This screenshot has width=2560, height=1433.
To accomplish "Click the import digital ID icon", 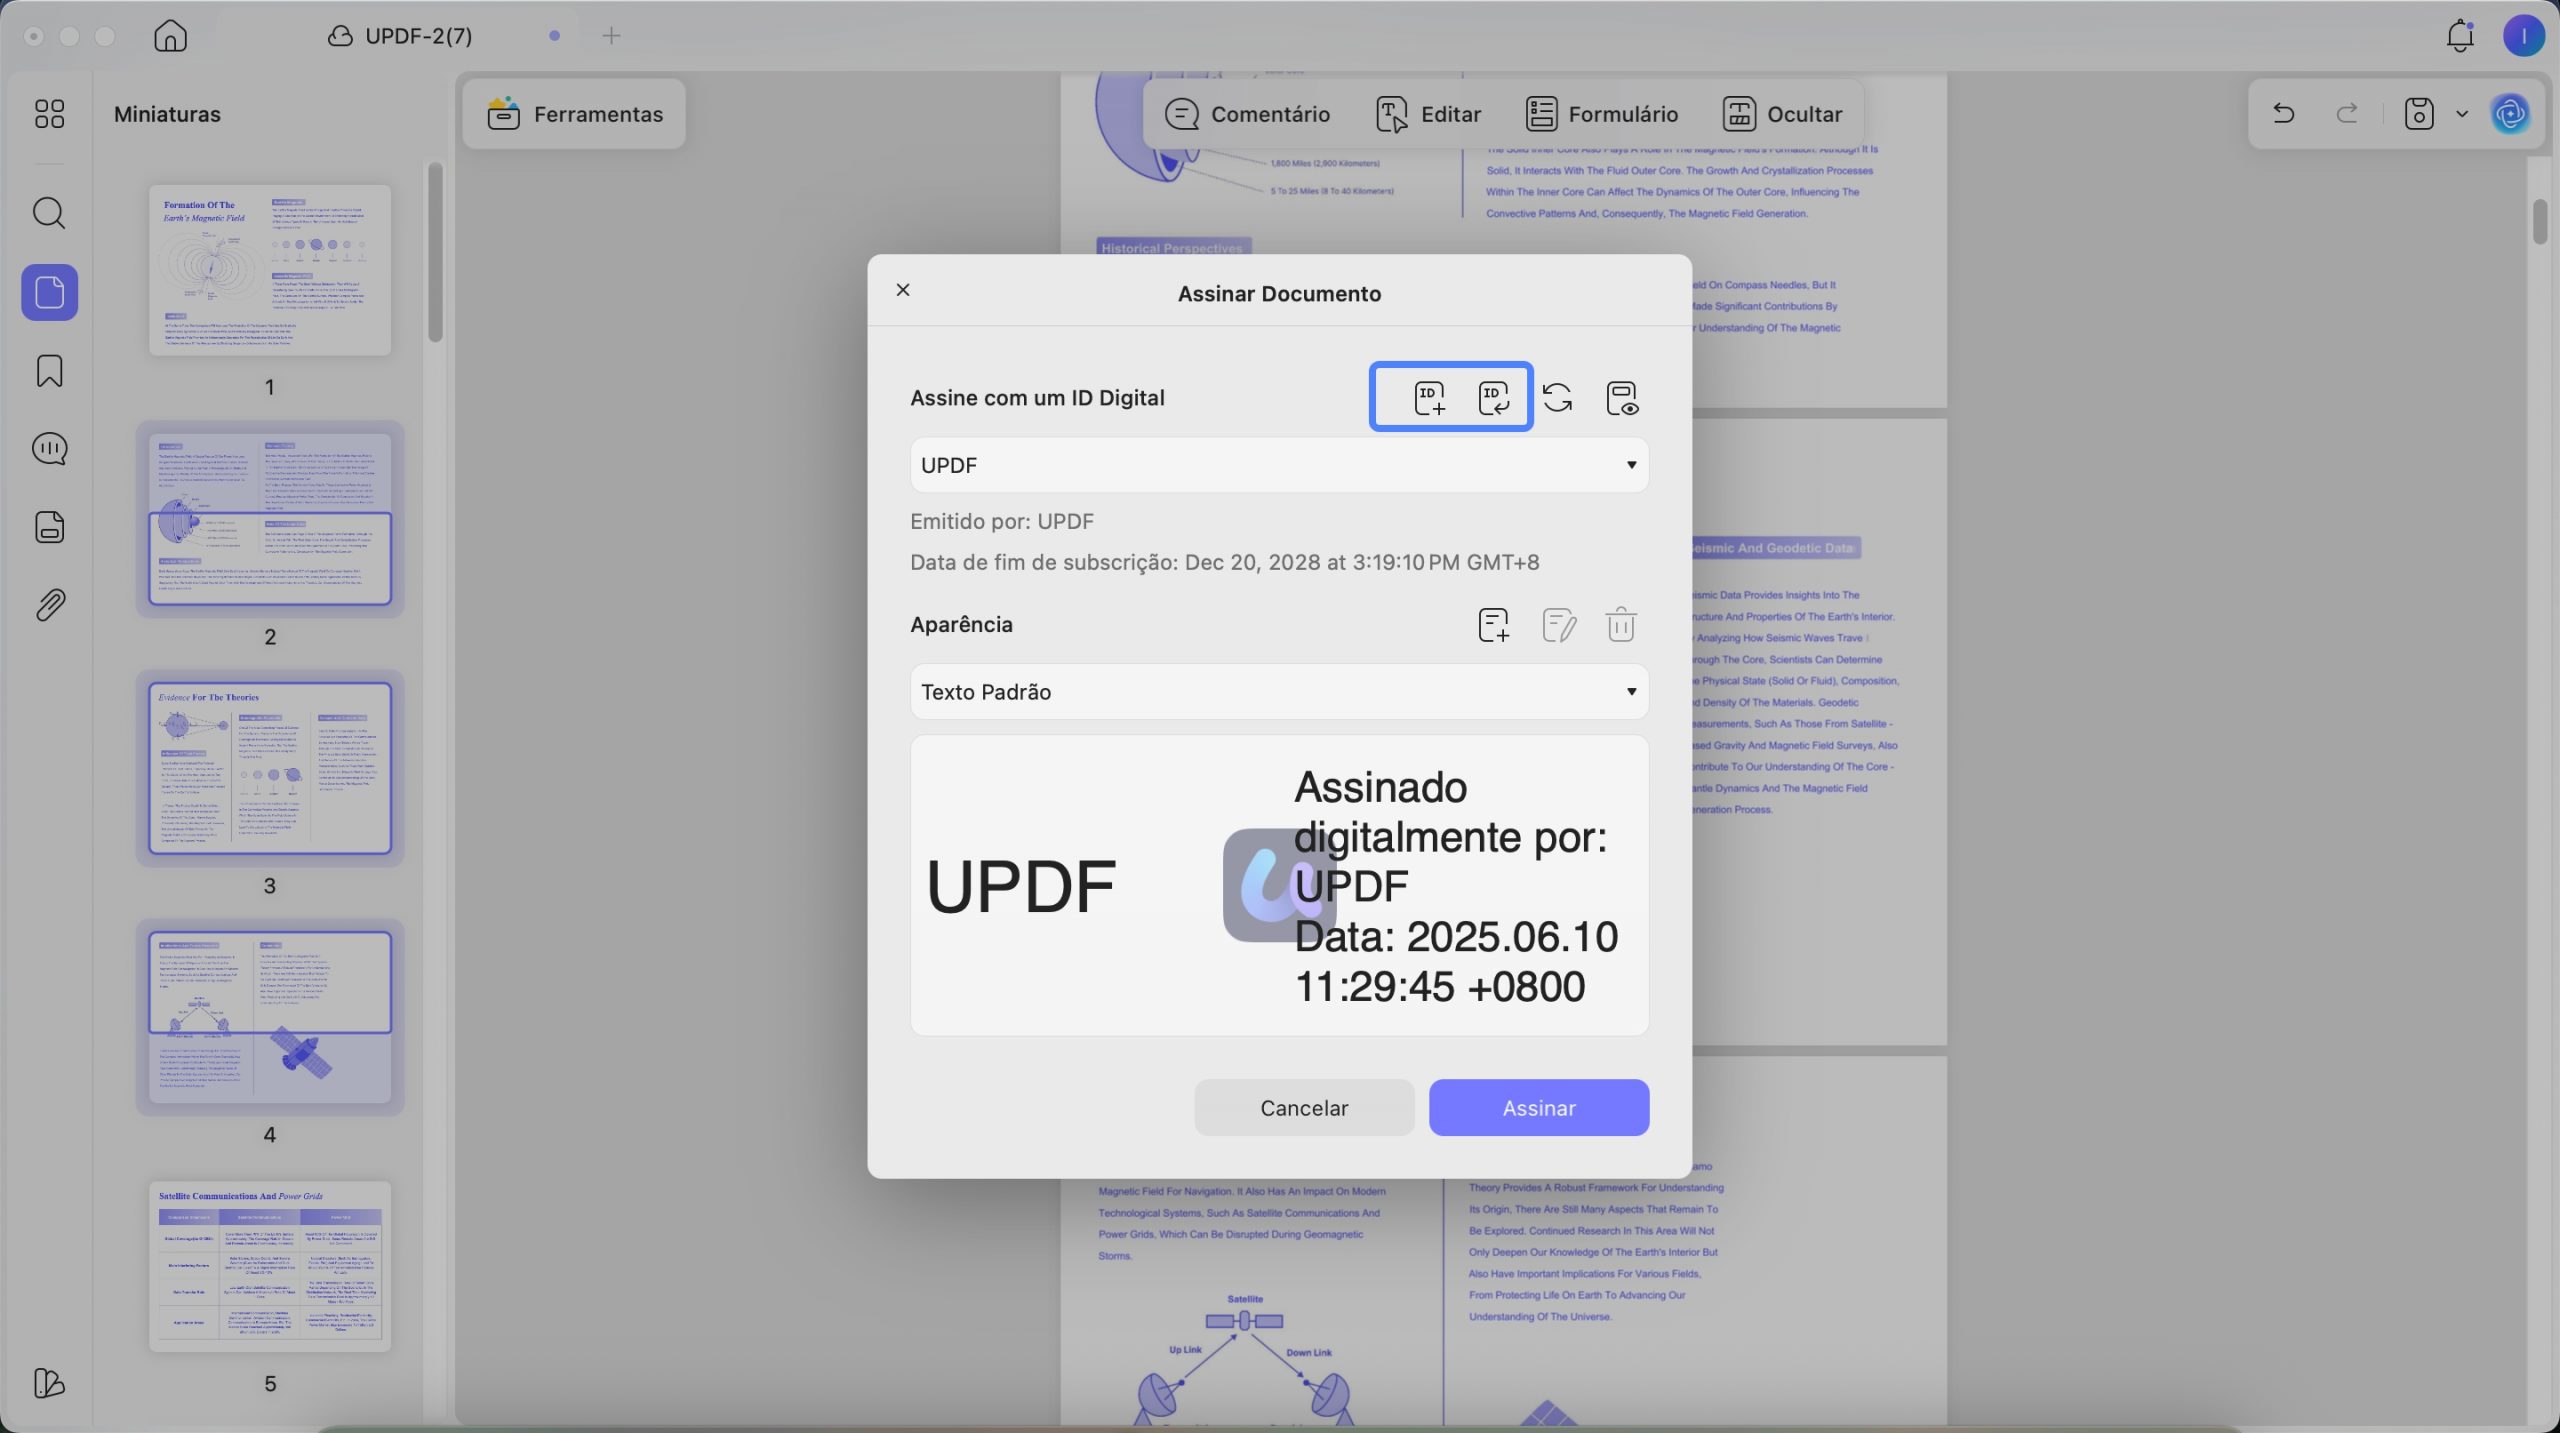I will (x=1494, y=398).
